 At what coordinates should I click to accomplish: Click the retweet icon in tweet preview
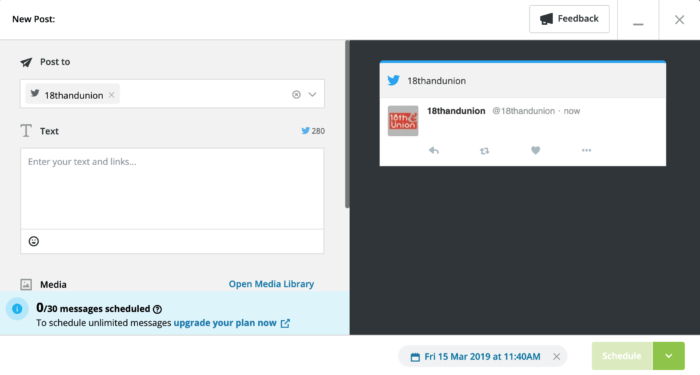click(x=484, y=151)
